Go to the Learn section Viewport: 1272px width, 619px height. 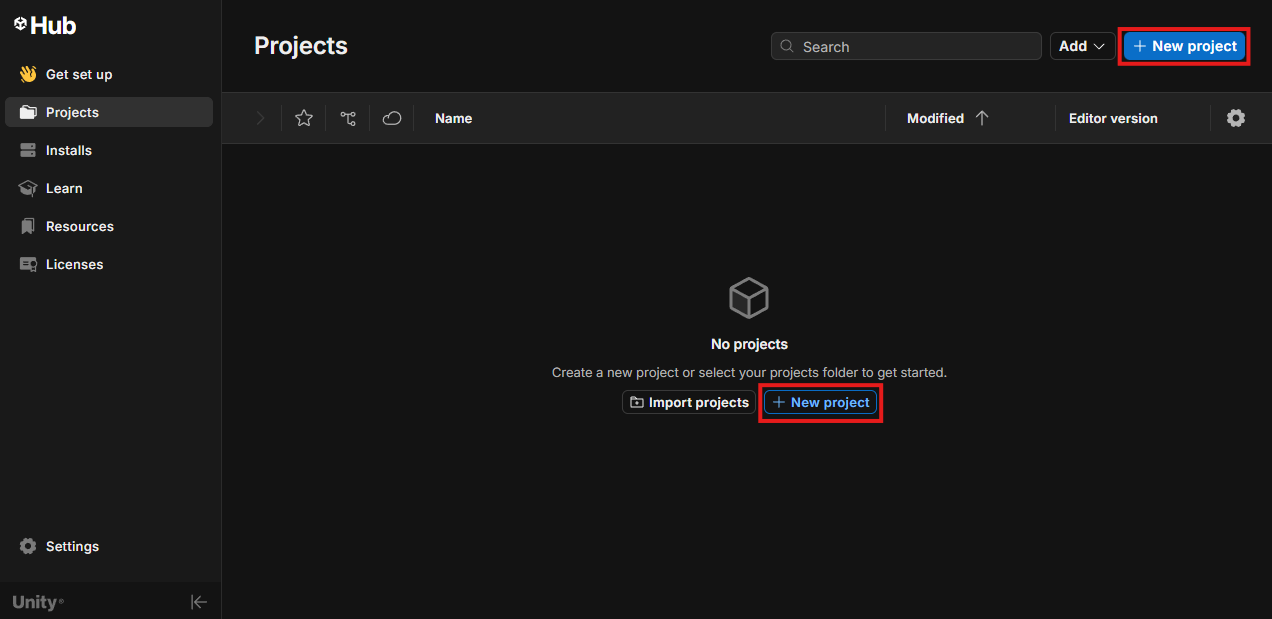(x=64, y=188)
